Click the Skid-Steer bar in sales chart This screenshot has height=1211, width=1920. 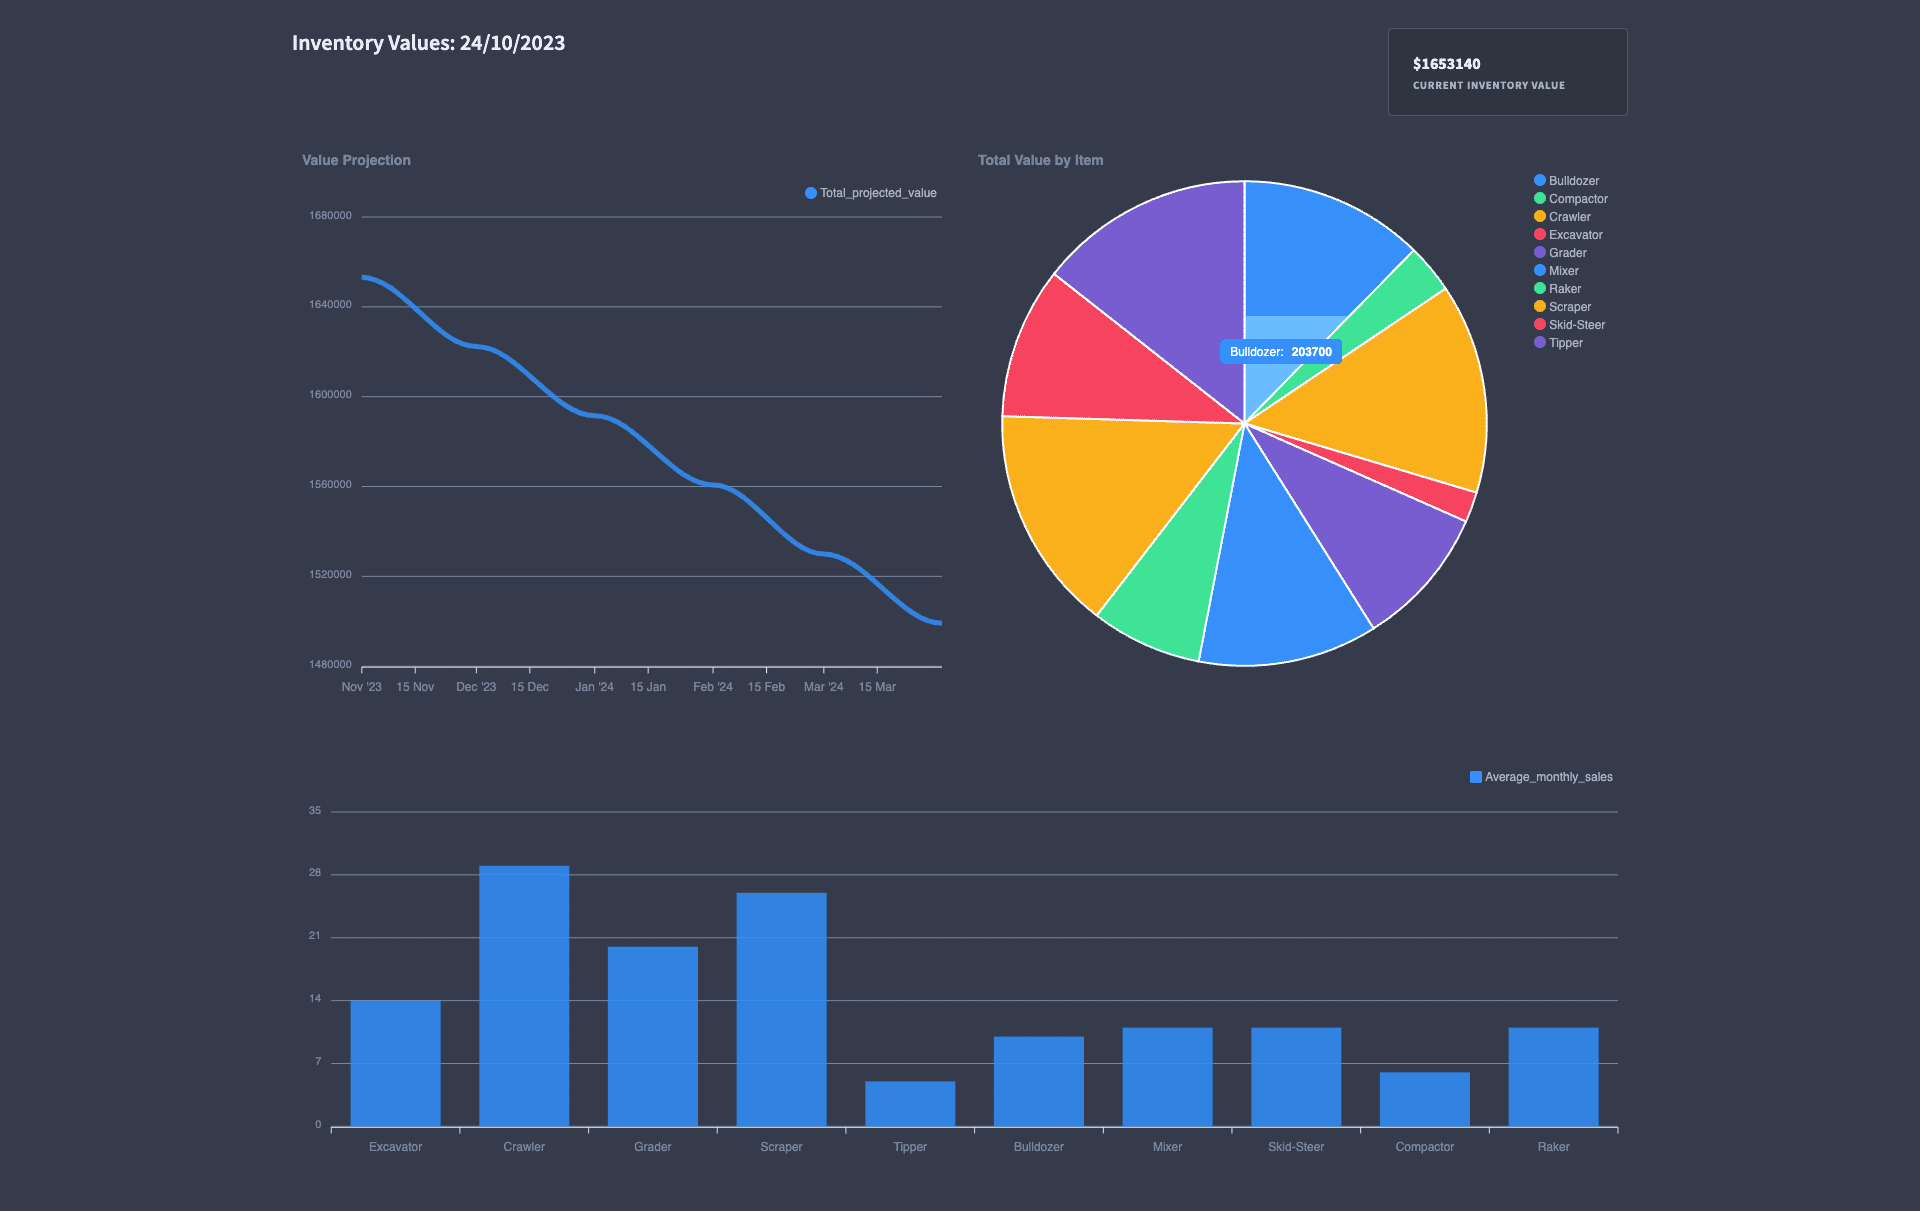click(x=1296, y=1076)
